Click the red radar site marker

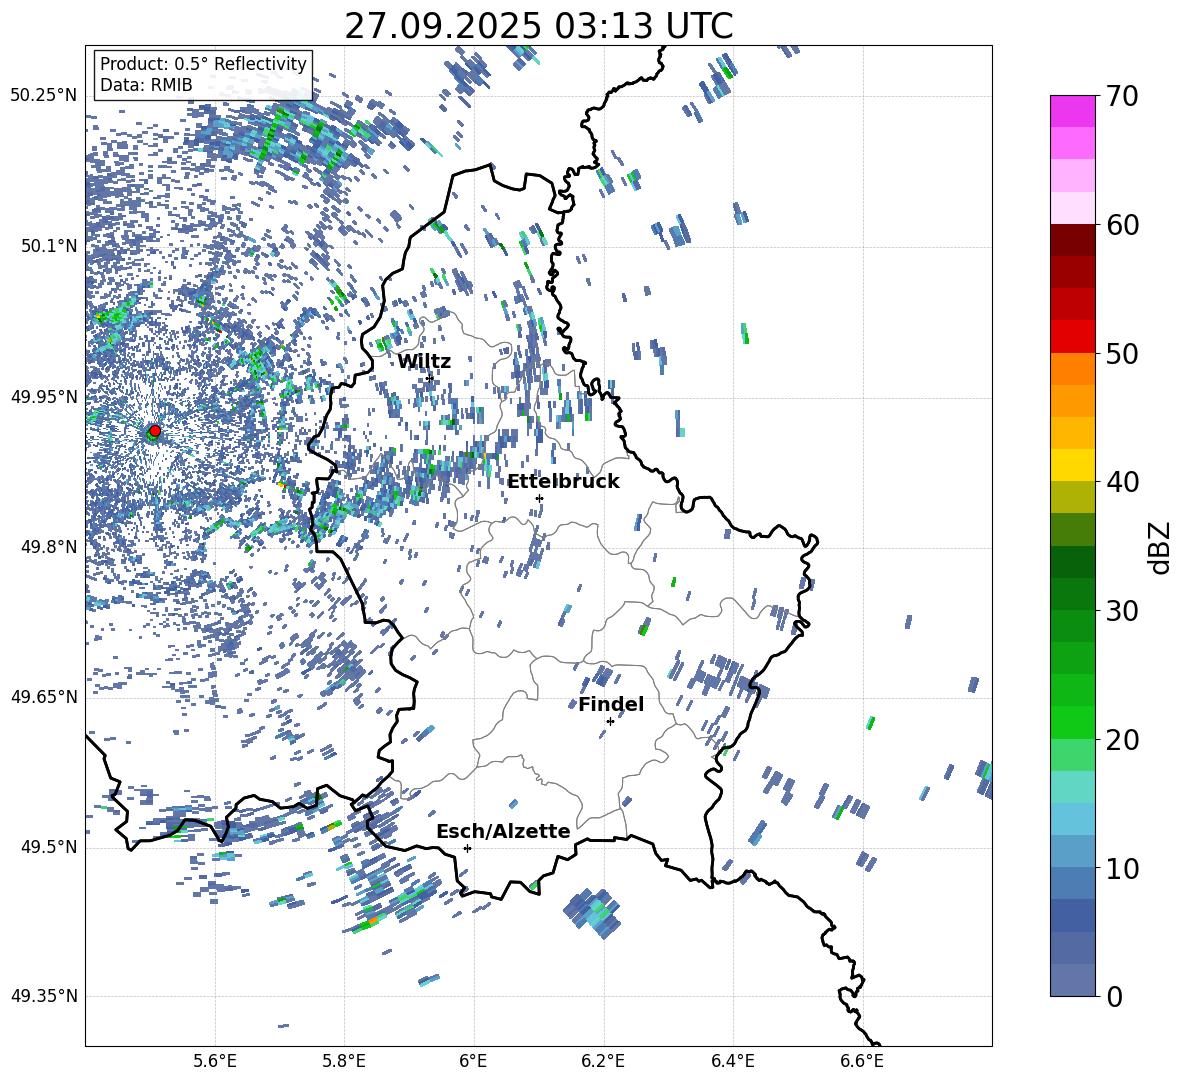(x=155, y=430)
